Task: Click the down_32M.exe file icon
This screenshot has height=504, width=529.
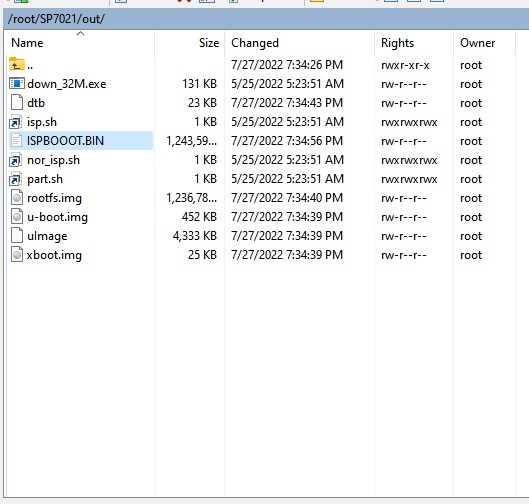Action: pos(17,83)
